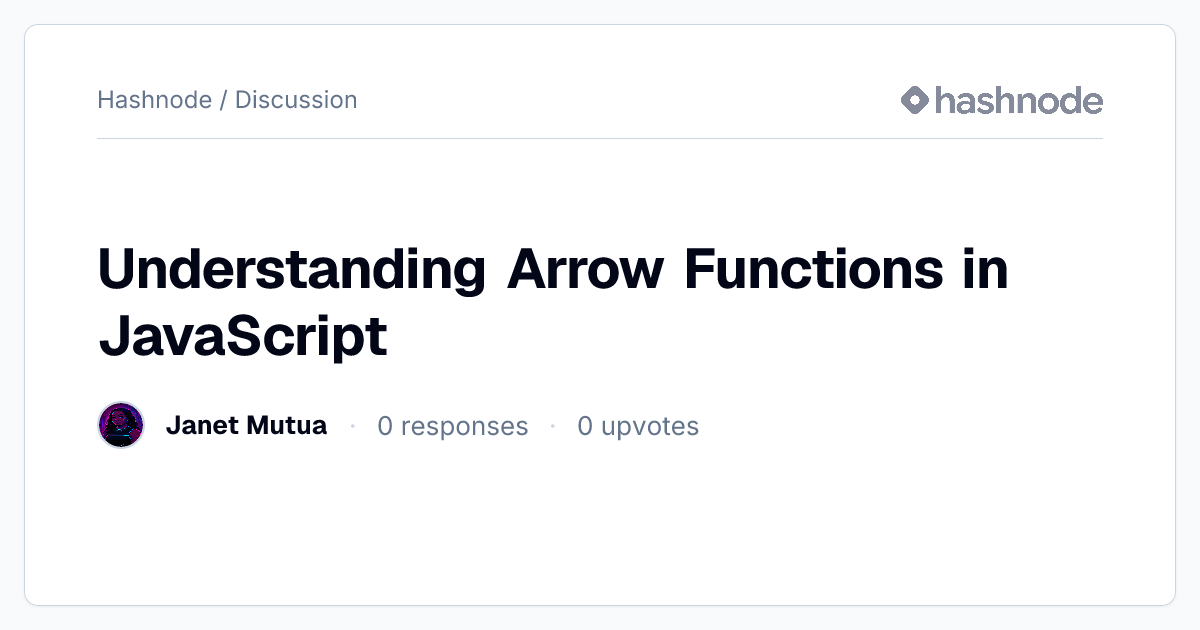
Task: Select the "Discussion" breadcrumb word
Action: pos(296,100)
